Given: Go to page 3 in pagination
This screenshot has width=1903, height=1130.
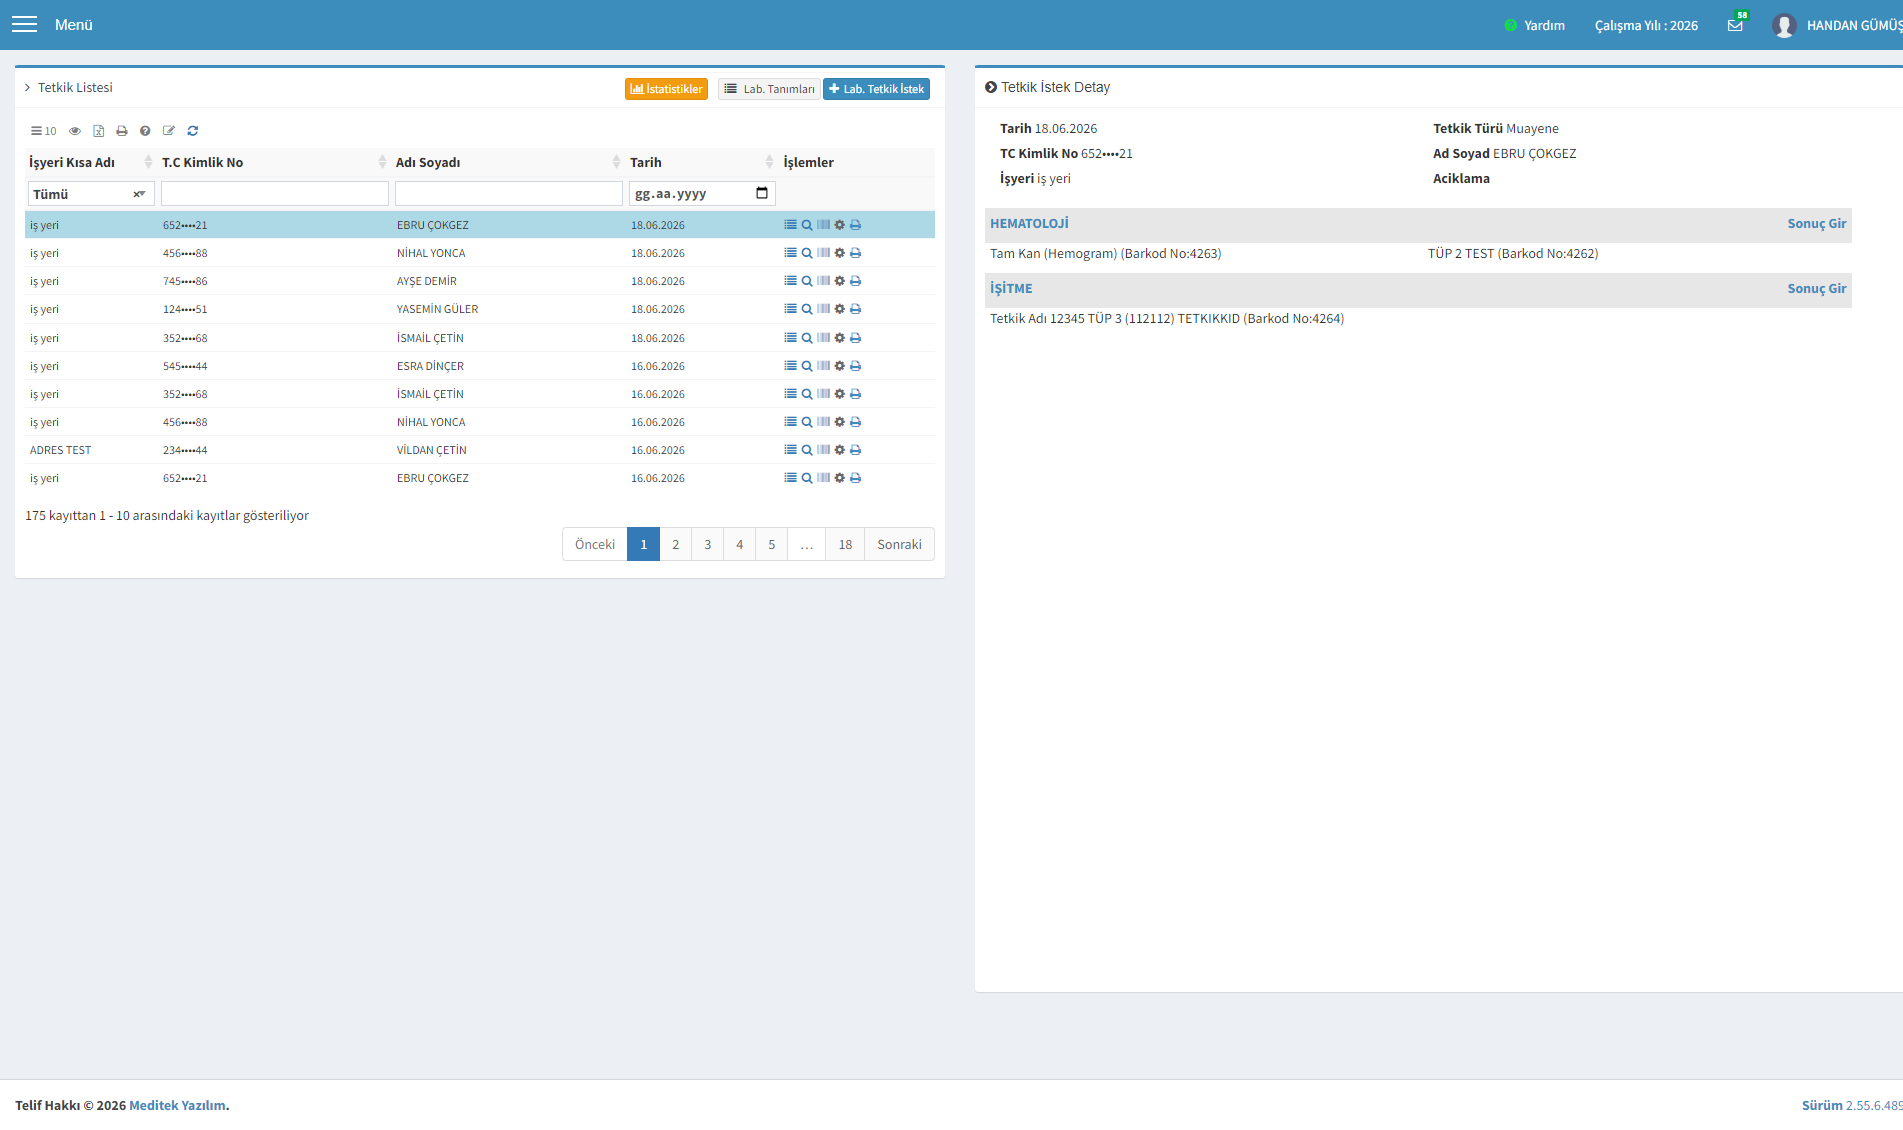Looking at the screenshot, I should coord(708,544).
